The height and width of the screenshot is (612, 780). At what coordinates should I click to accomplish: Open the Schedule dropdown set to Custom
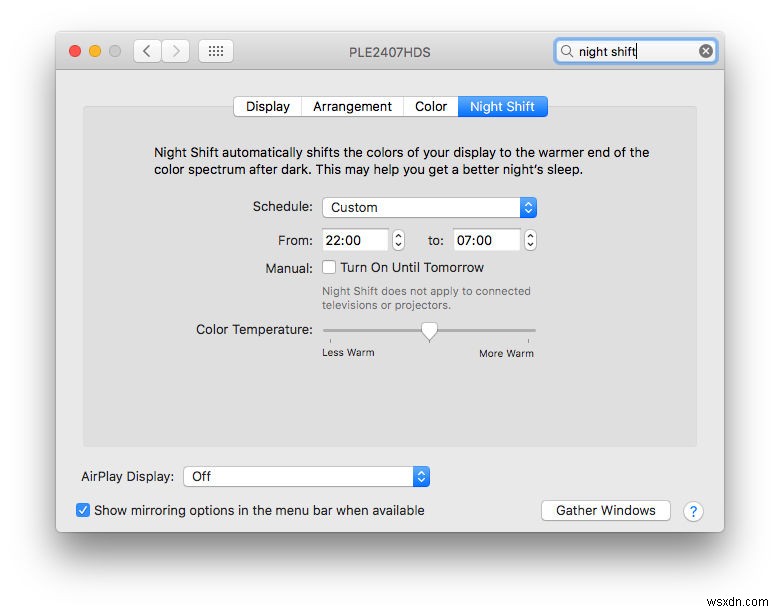[429, 207]
